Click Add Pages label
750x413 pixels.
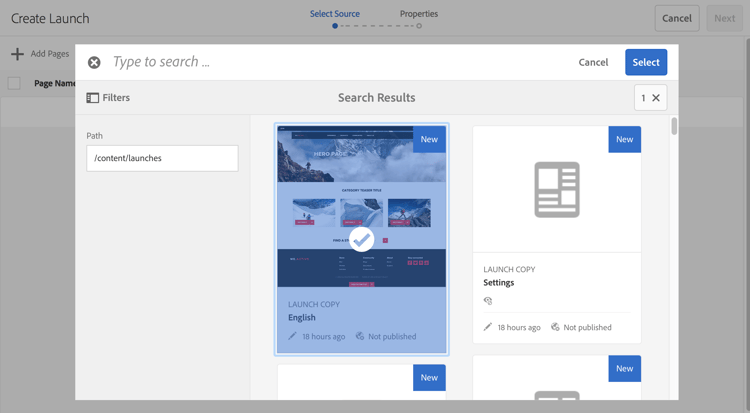[x=50, y=54]
